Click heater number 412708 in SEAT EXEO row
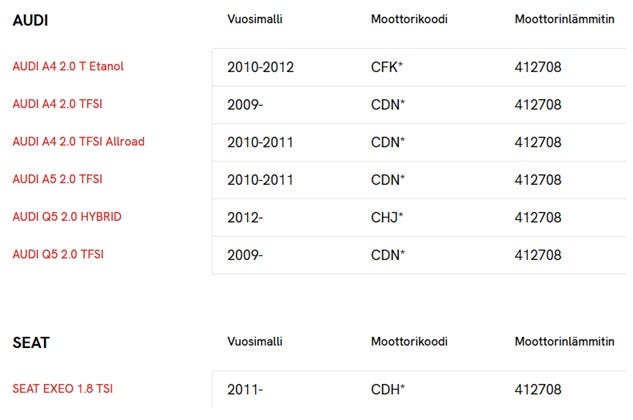This screenshot has height=420, width=633. [x=537, y=389]
